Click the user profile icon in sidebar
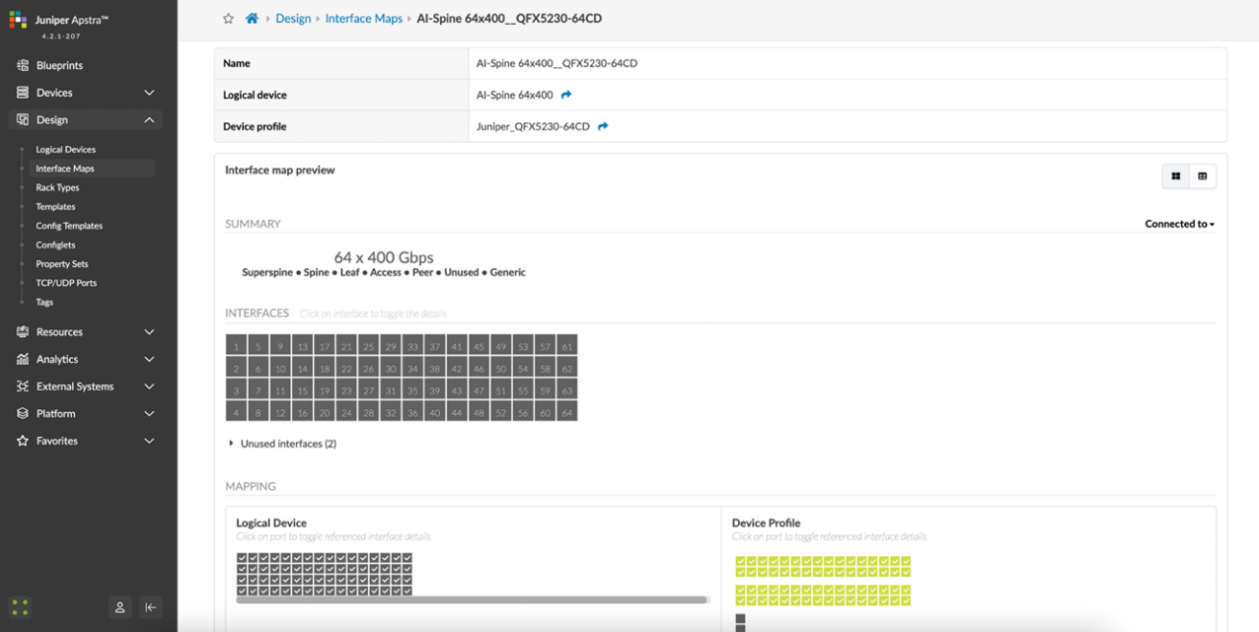 point(120,607)
